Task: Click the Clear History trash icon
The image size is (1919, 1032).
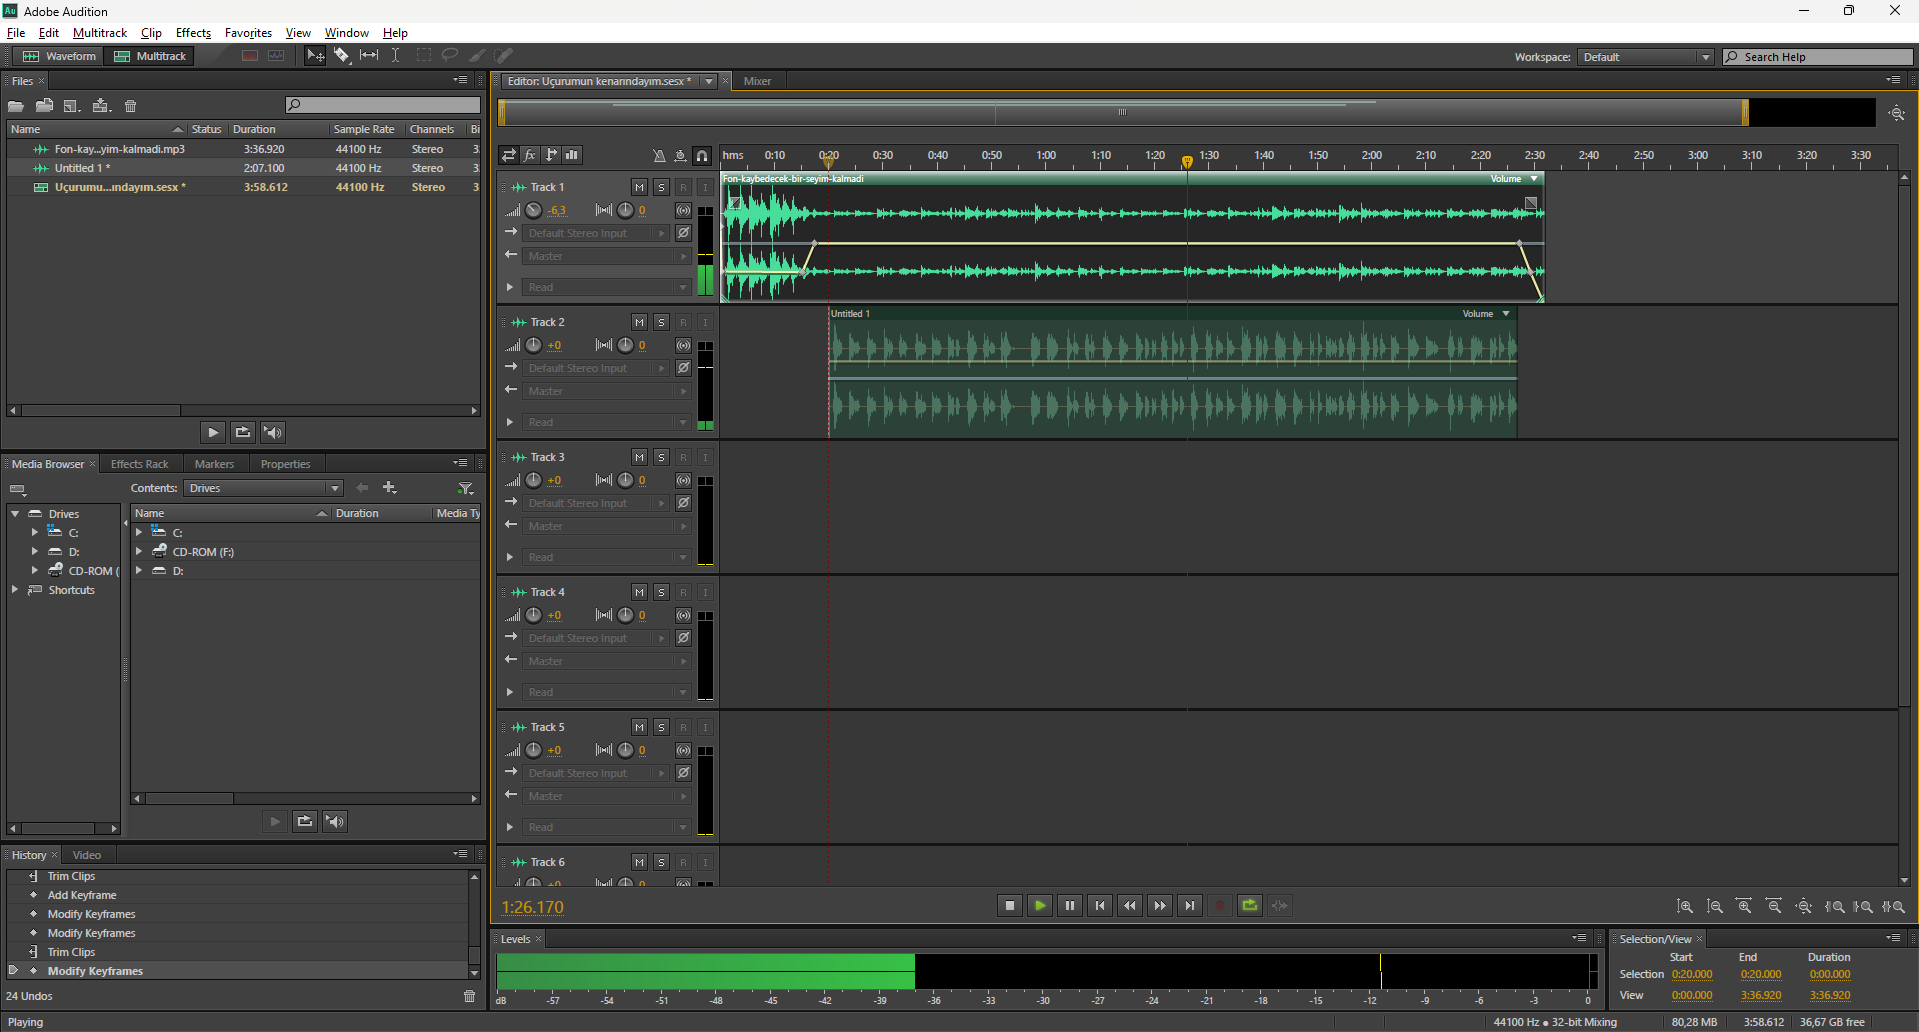Action: [x=469, y=996]
